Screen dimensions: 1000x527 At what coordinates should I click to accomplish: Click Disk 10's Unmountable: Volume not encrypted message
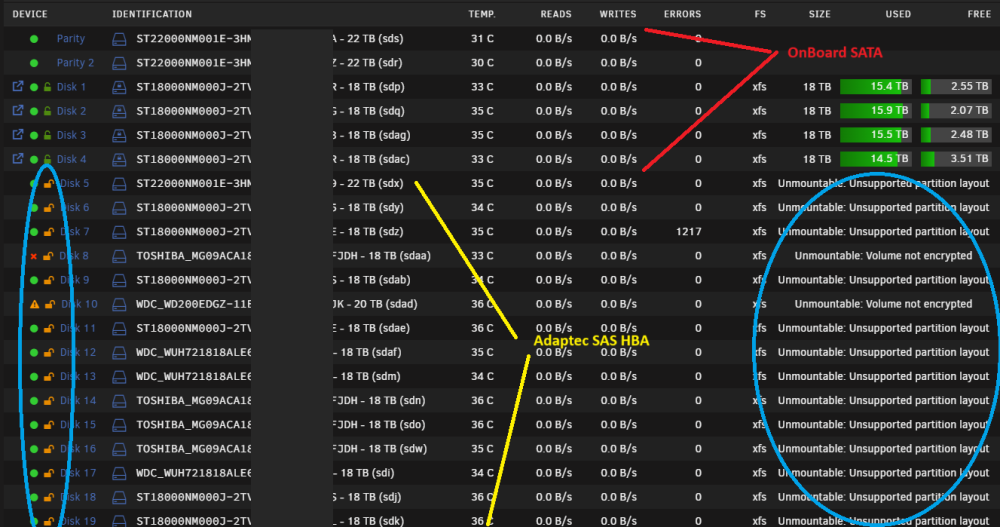pos(883,304)
